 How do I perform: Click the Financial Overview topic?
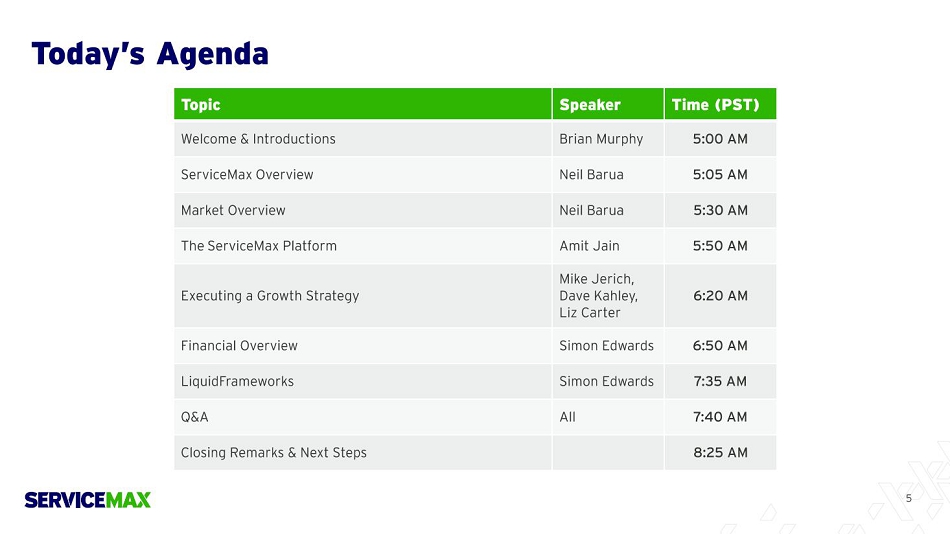[x=239, y=346]
